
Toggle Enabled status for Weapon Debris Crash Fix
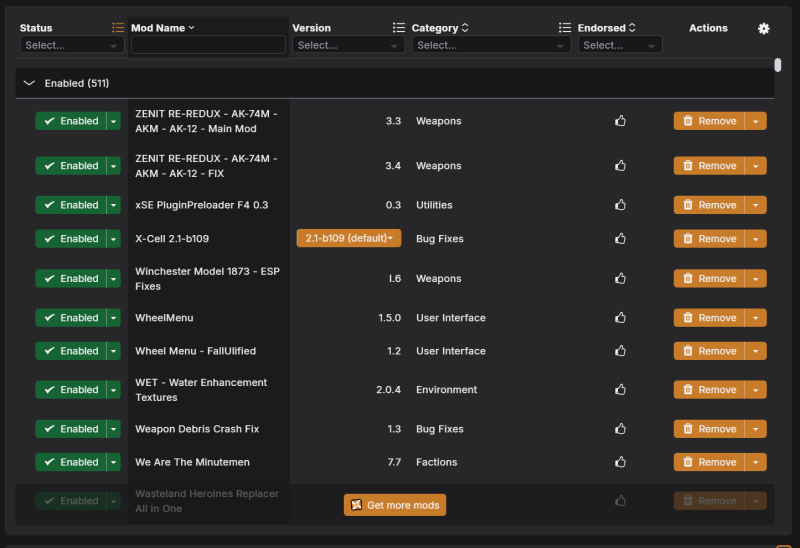point(71,429)
